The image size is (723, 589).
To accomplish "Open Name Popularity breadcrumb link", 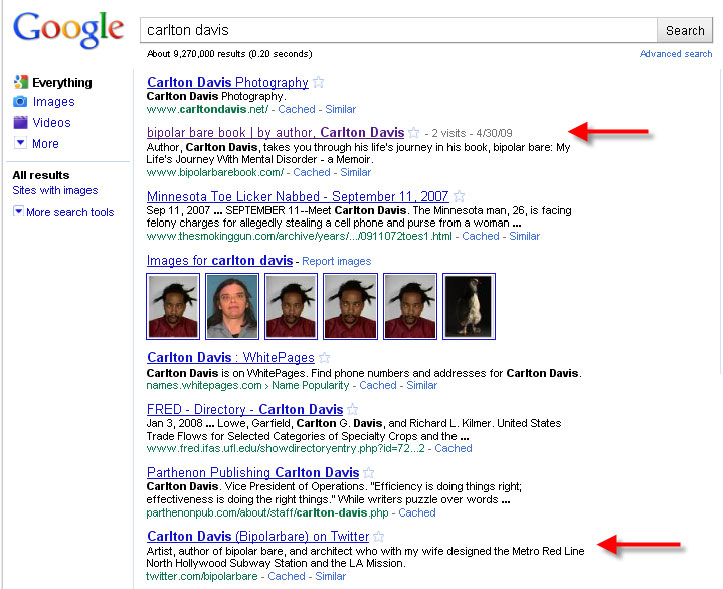I will point(311,385).
